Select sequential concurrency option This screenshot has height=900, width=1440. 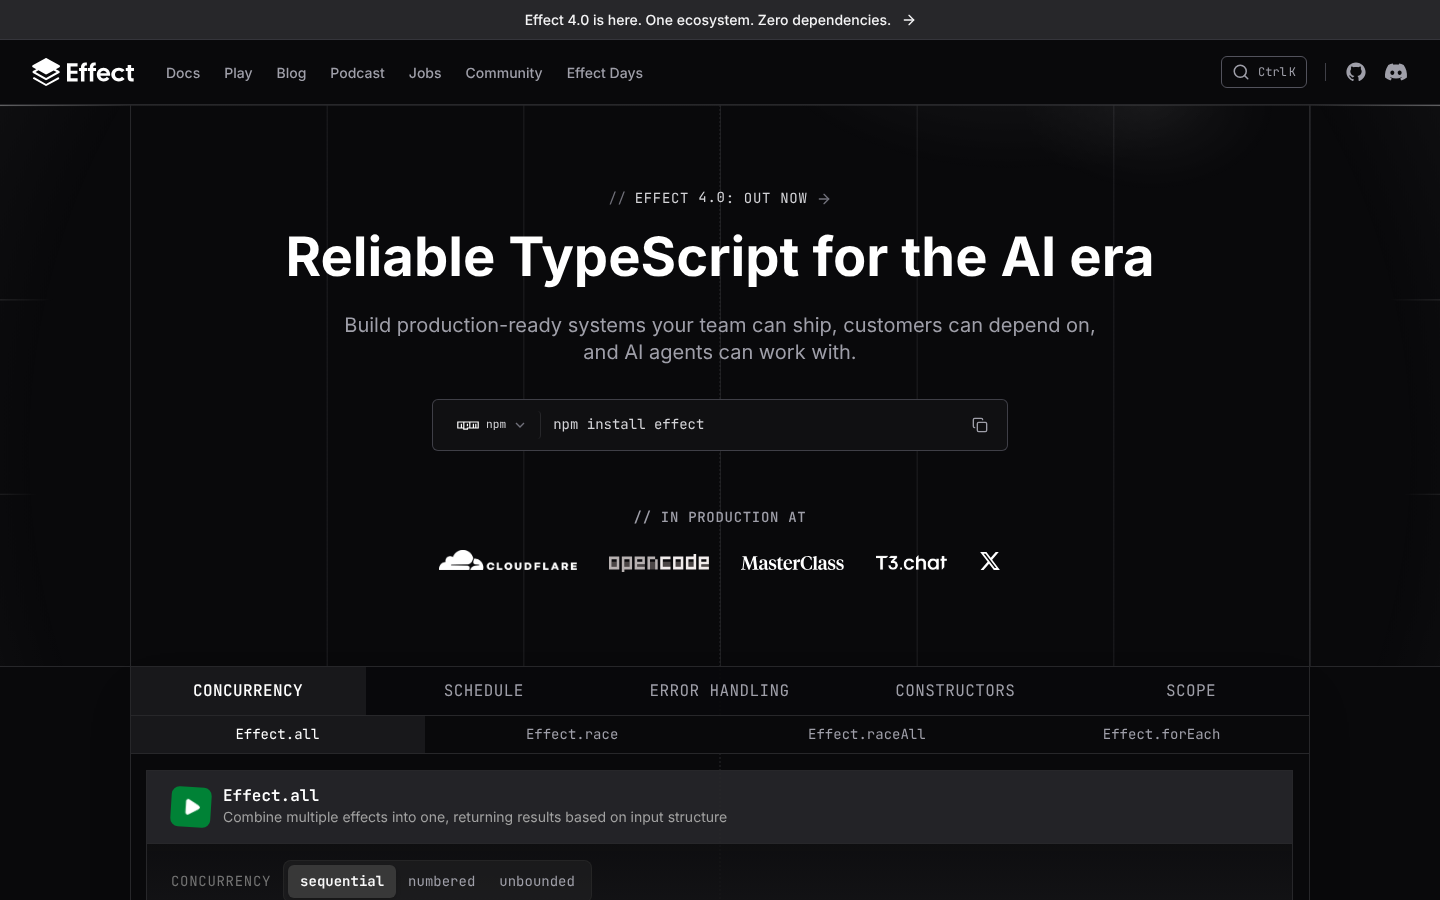click(x=342, y=881)
